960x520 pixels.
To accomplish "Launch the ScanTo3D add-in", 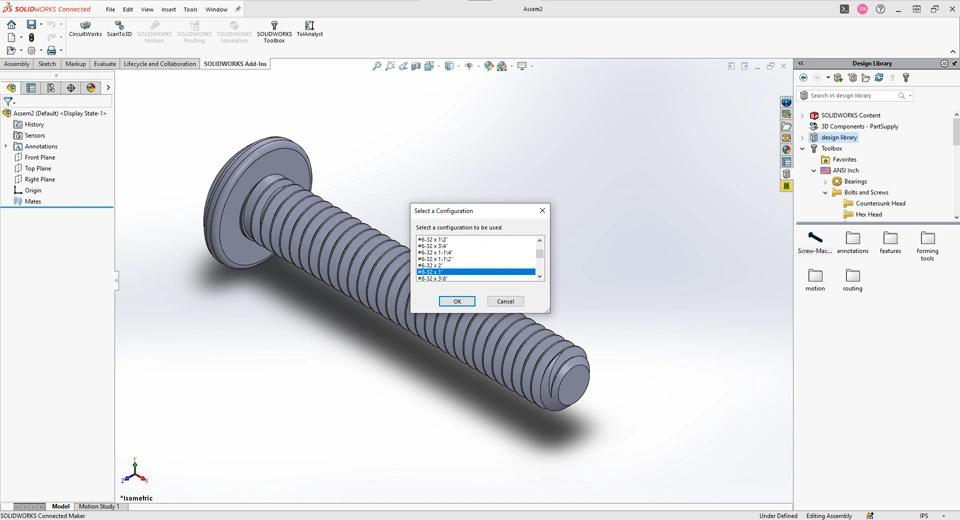I will click(119, 29).
